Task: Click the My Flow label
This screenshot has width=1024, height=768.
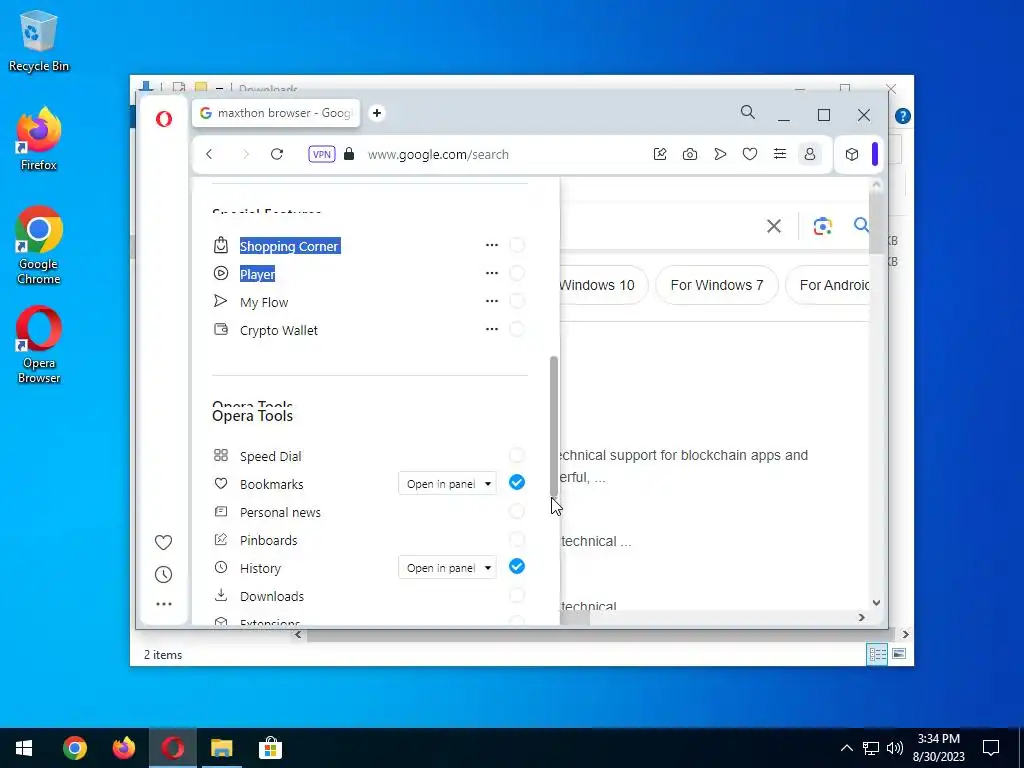Action: click(264, 302)
